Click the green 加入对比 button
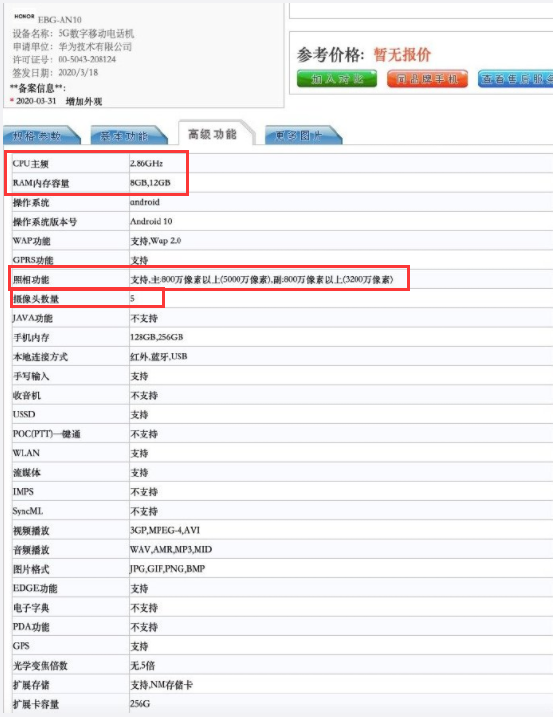This screenshot has height=717, width=553. coord(337,79)
